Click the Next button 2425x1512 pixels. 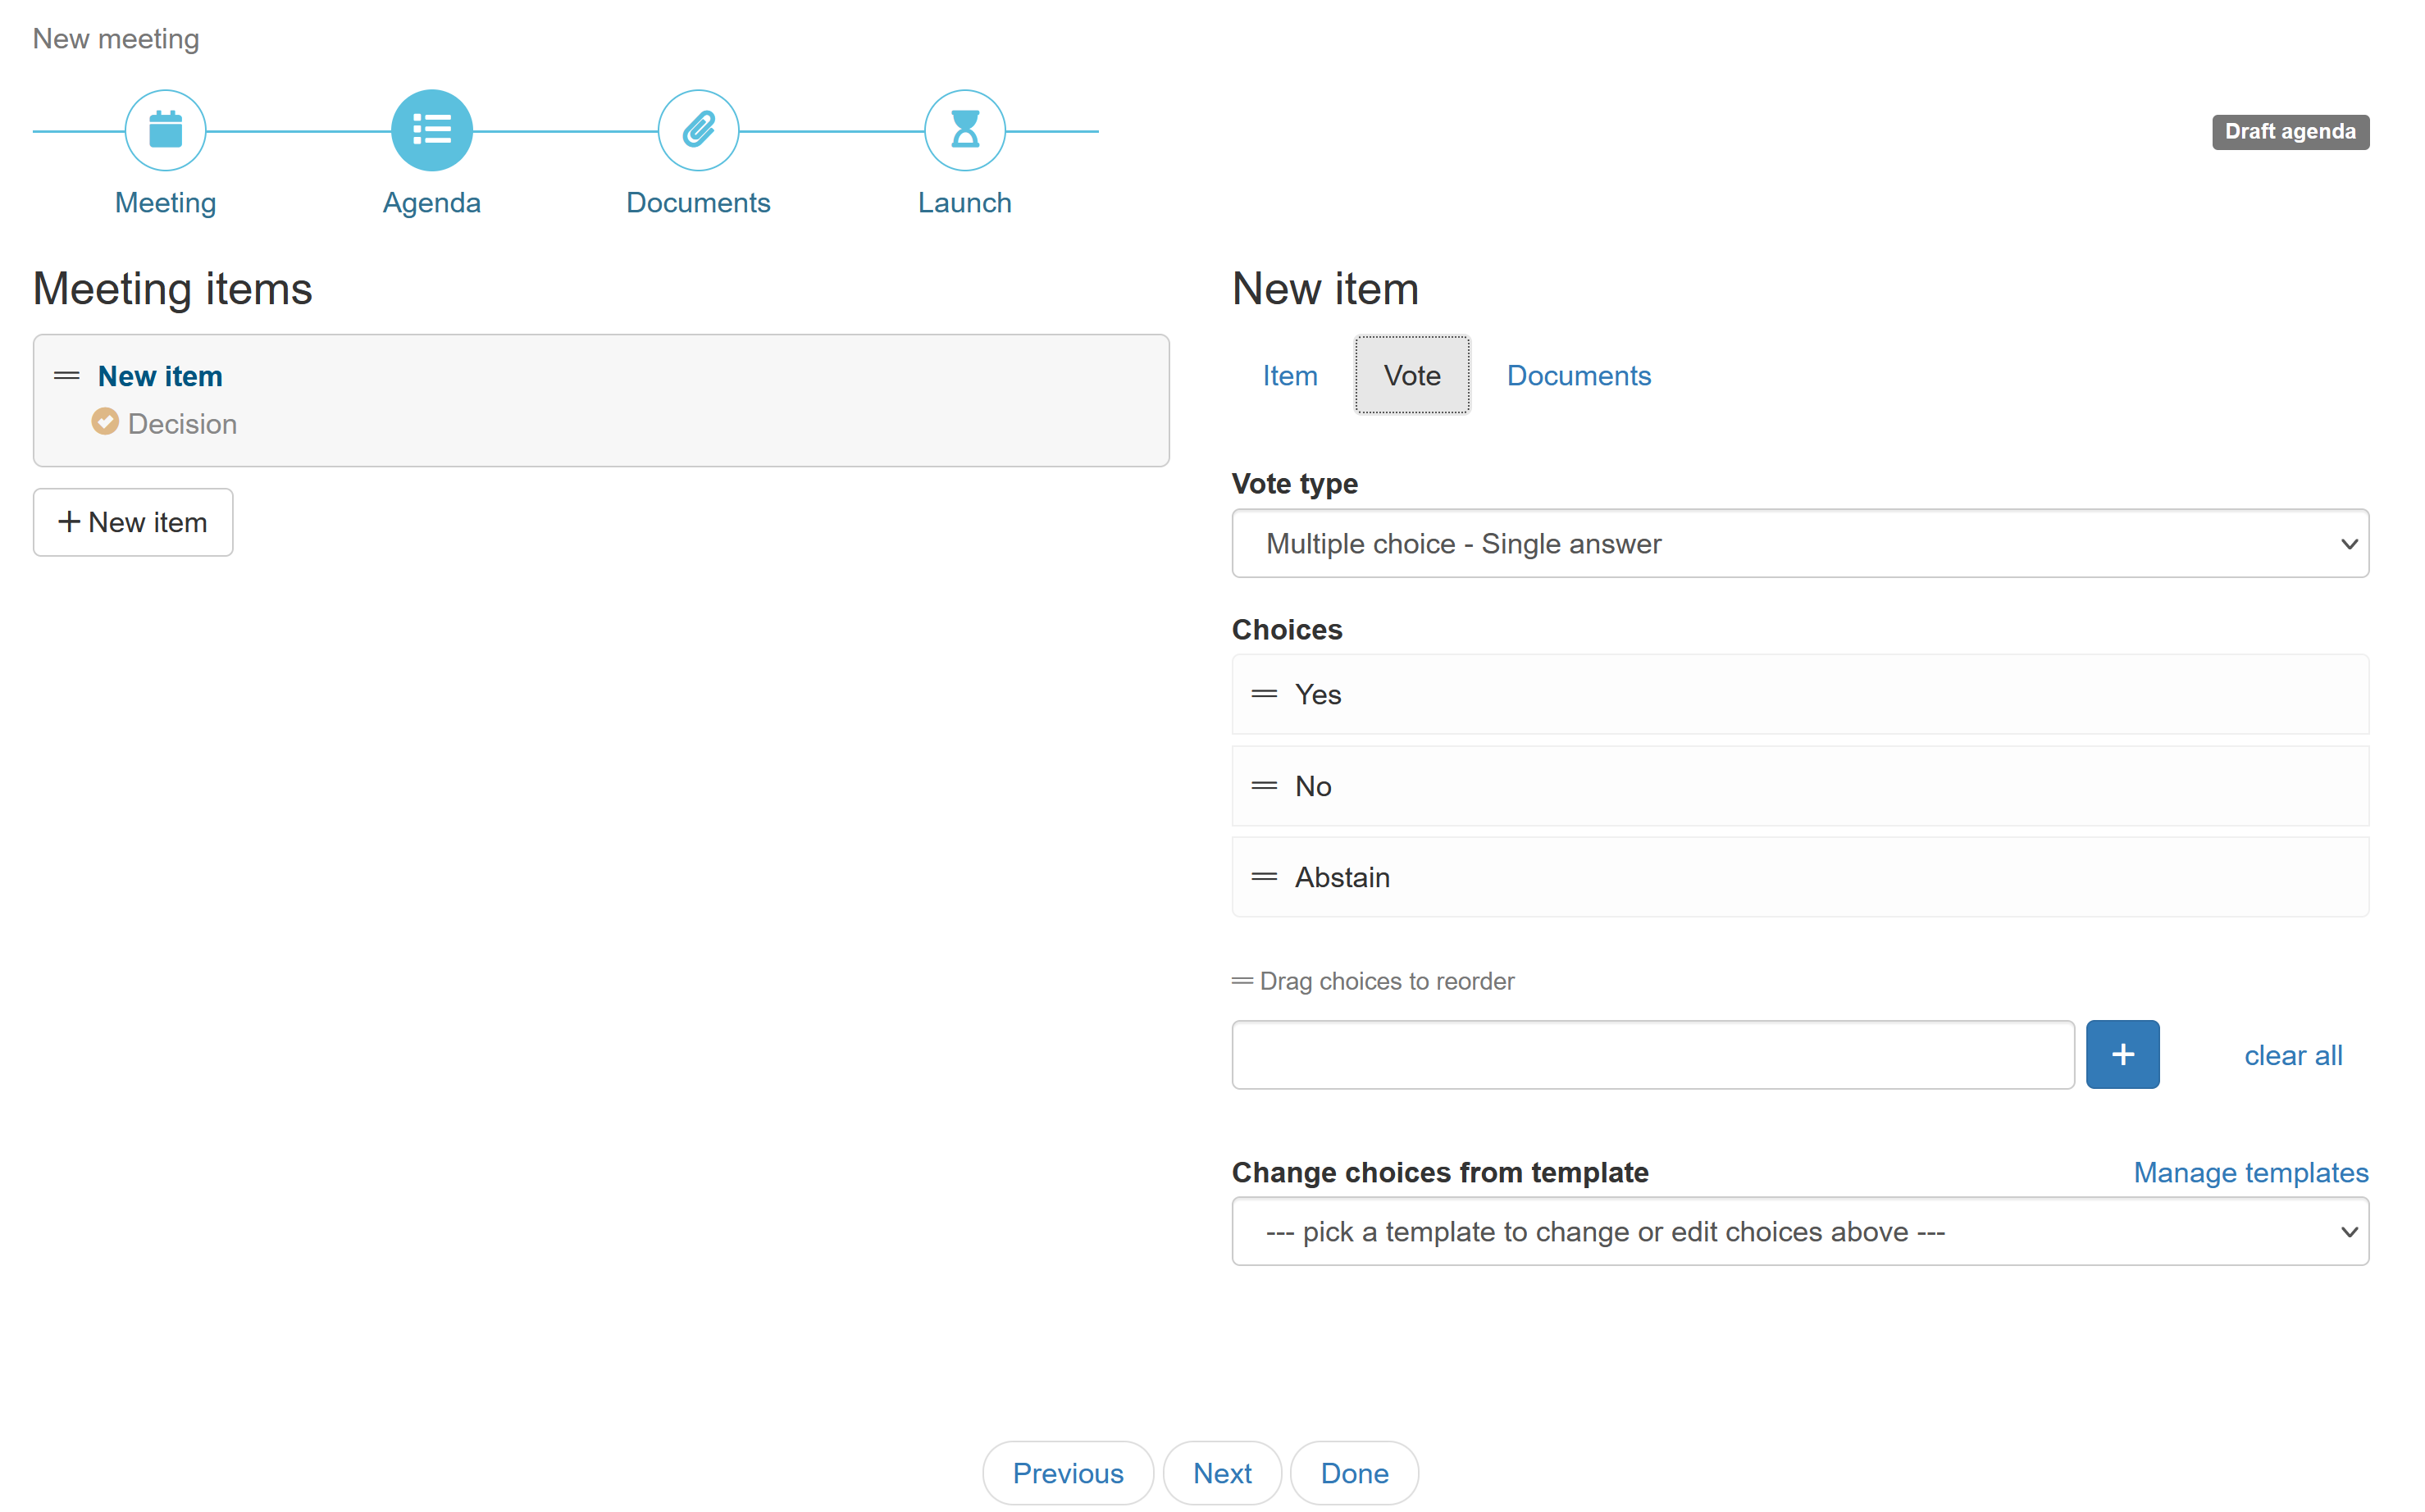tap(1221, 1472)
